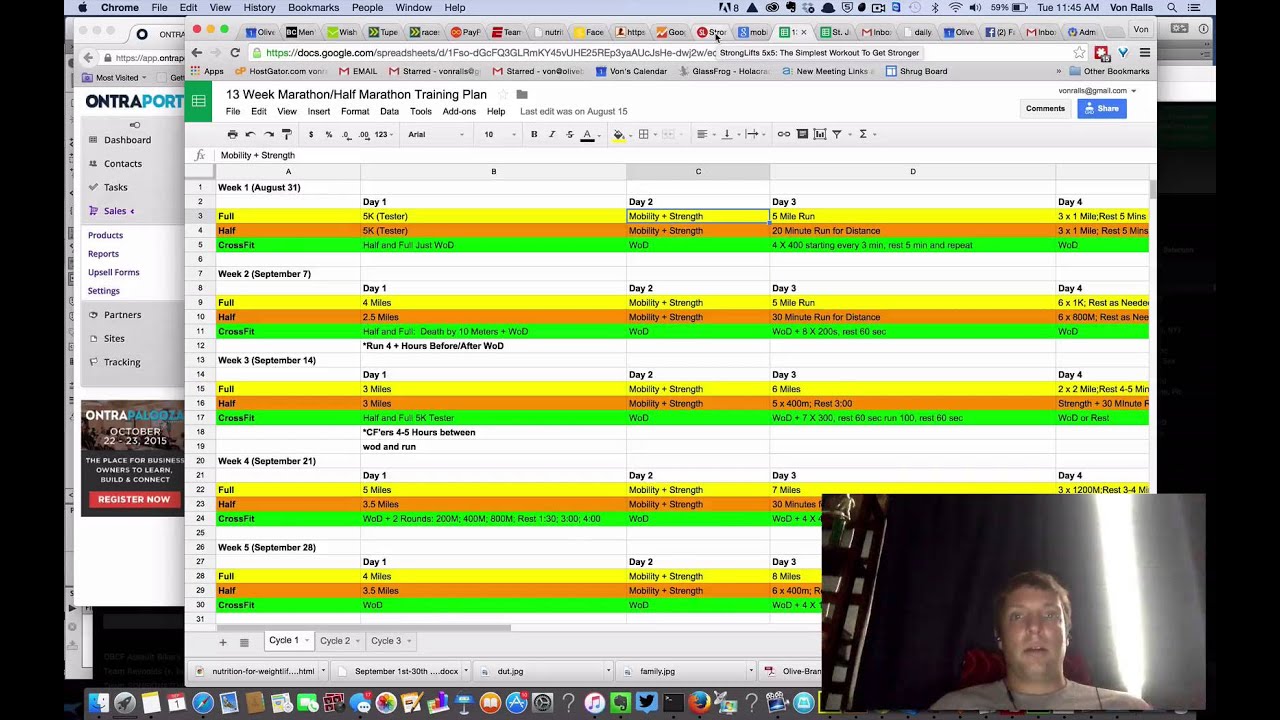Format as currency with dollar icon
This screenshot has width=1280, height=720.
coord(311,134)
